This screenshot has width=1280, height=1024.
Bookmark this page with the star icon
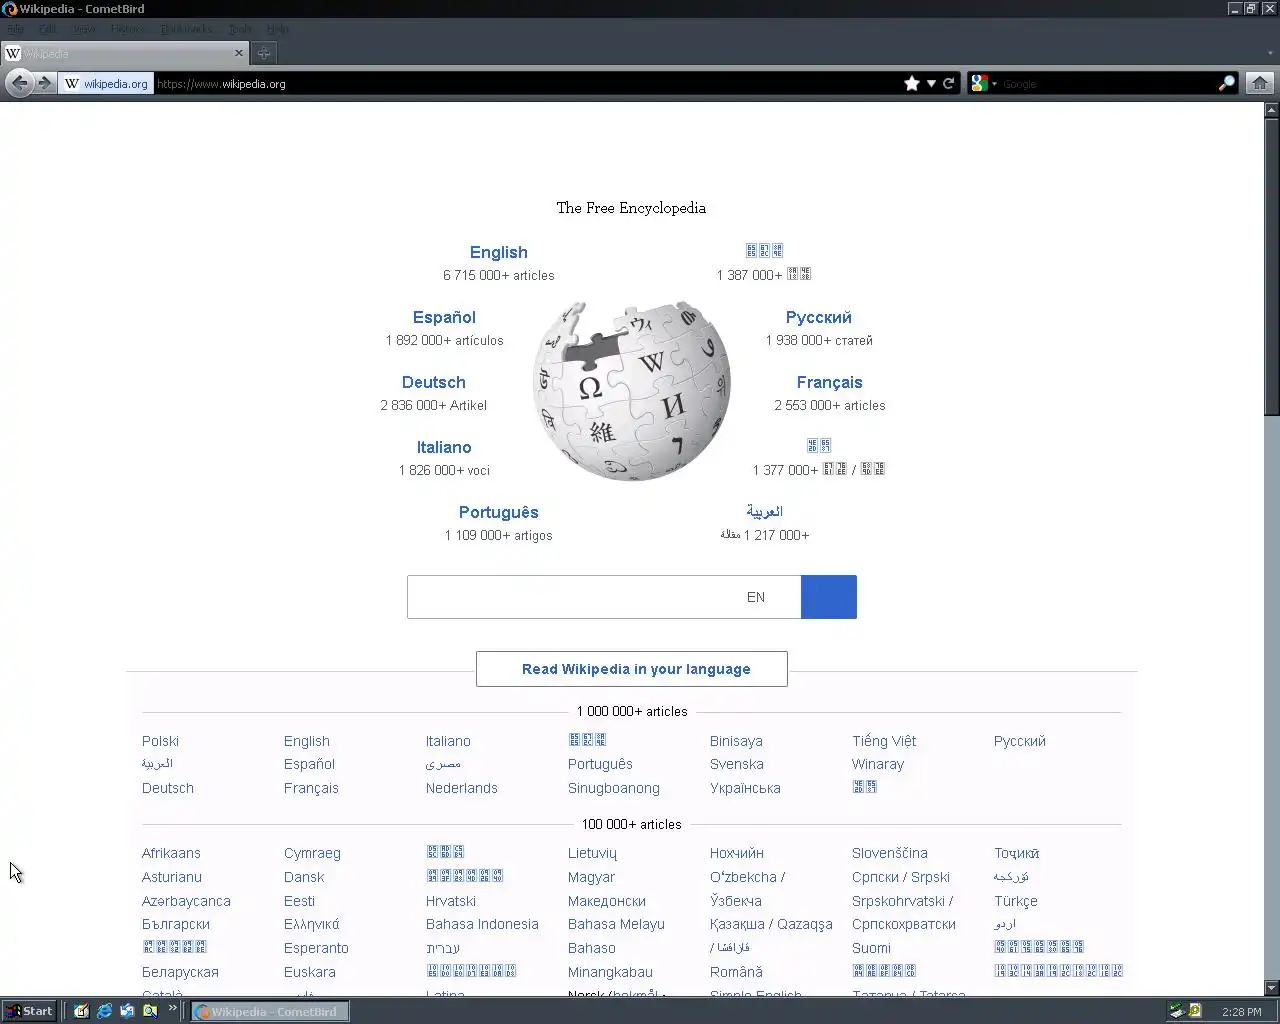(912, 83)
